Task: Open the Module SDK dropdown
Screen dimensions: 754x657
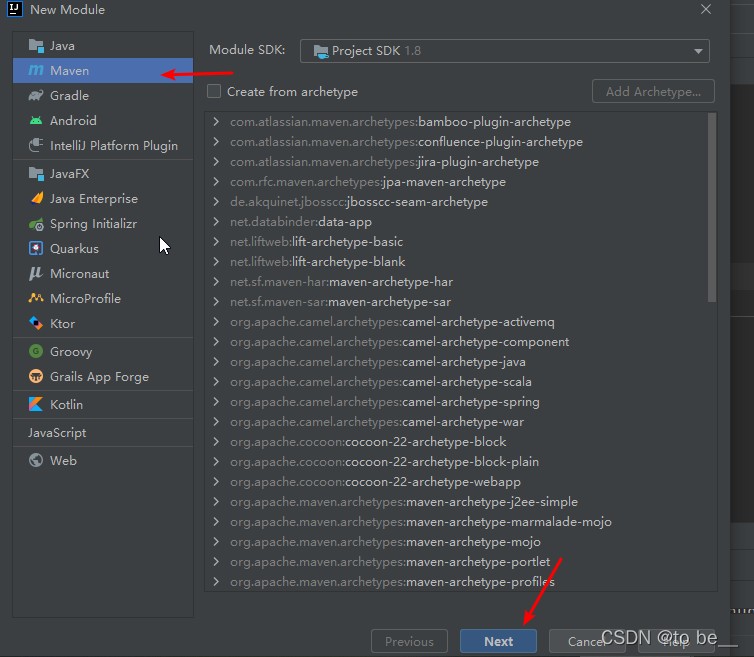Action: [x=504, y=51]
